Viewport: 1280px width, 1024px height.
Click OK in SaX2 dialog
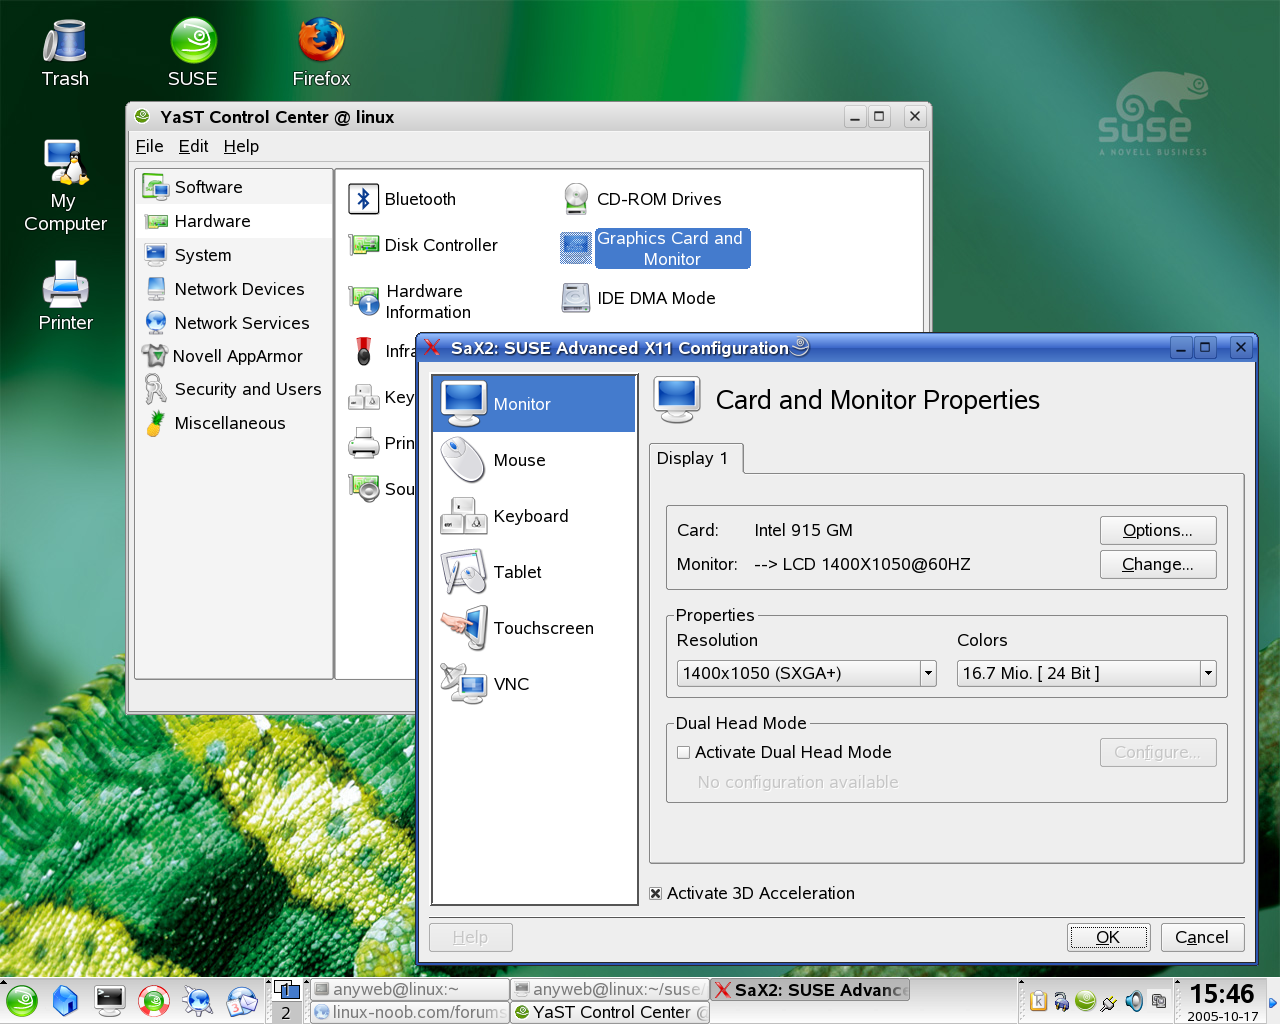tap(1108, 937)
